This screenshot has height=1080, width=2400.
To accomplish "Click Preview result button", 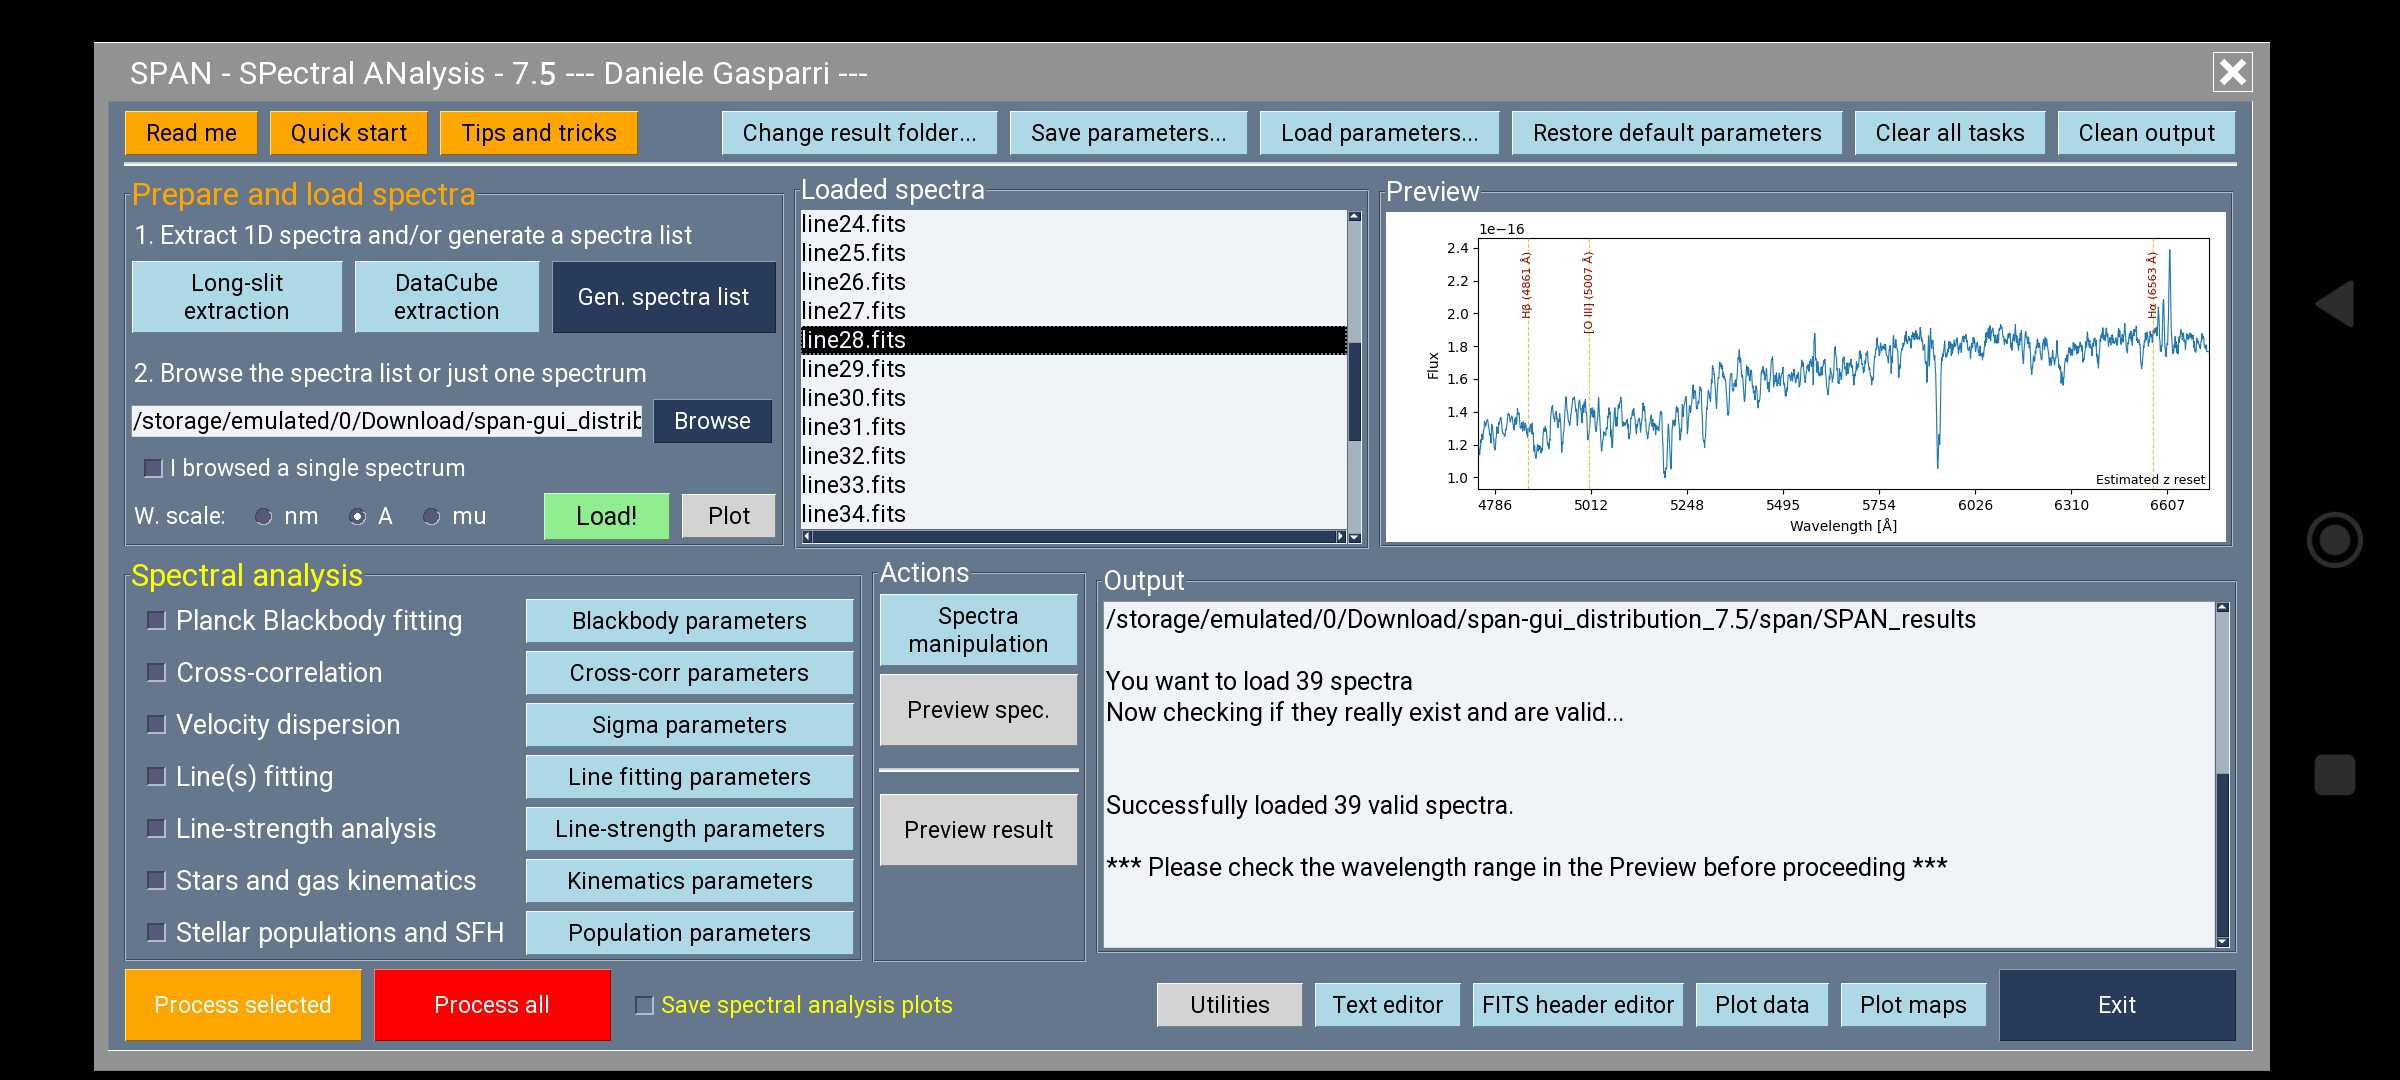I will click(x=978, y=830).
